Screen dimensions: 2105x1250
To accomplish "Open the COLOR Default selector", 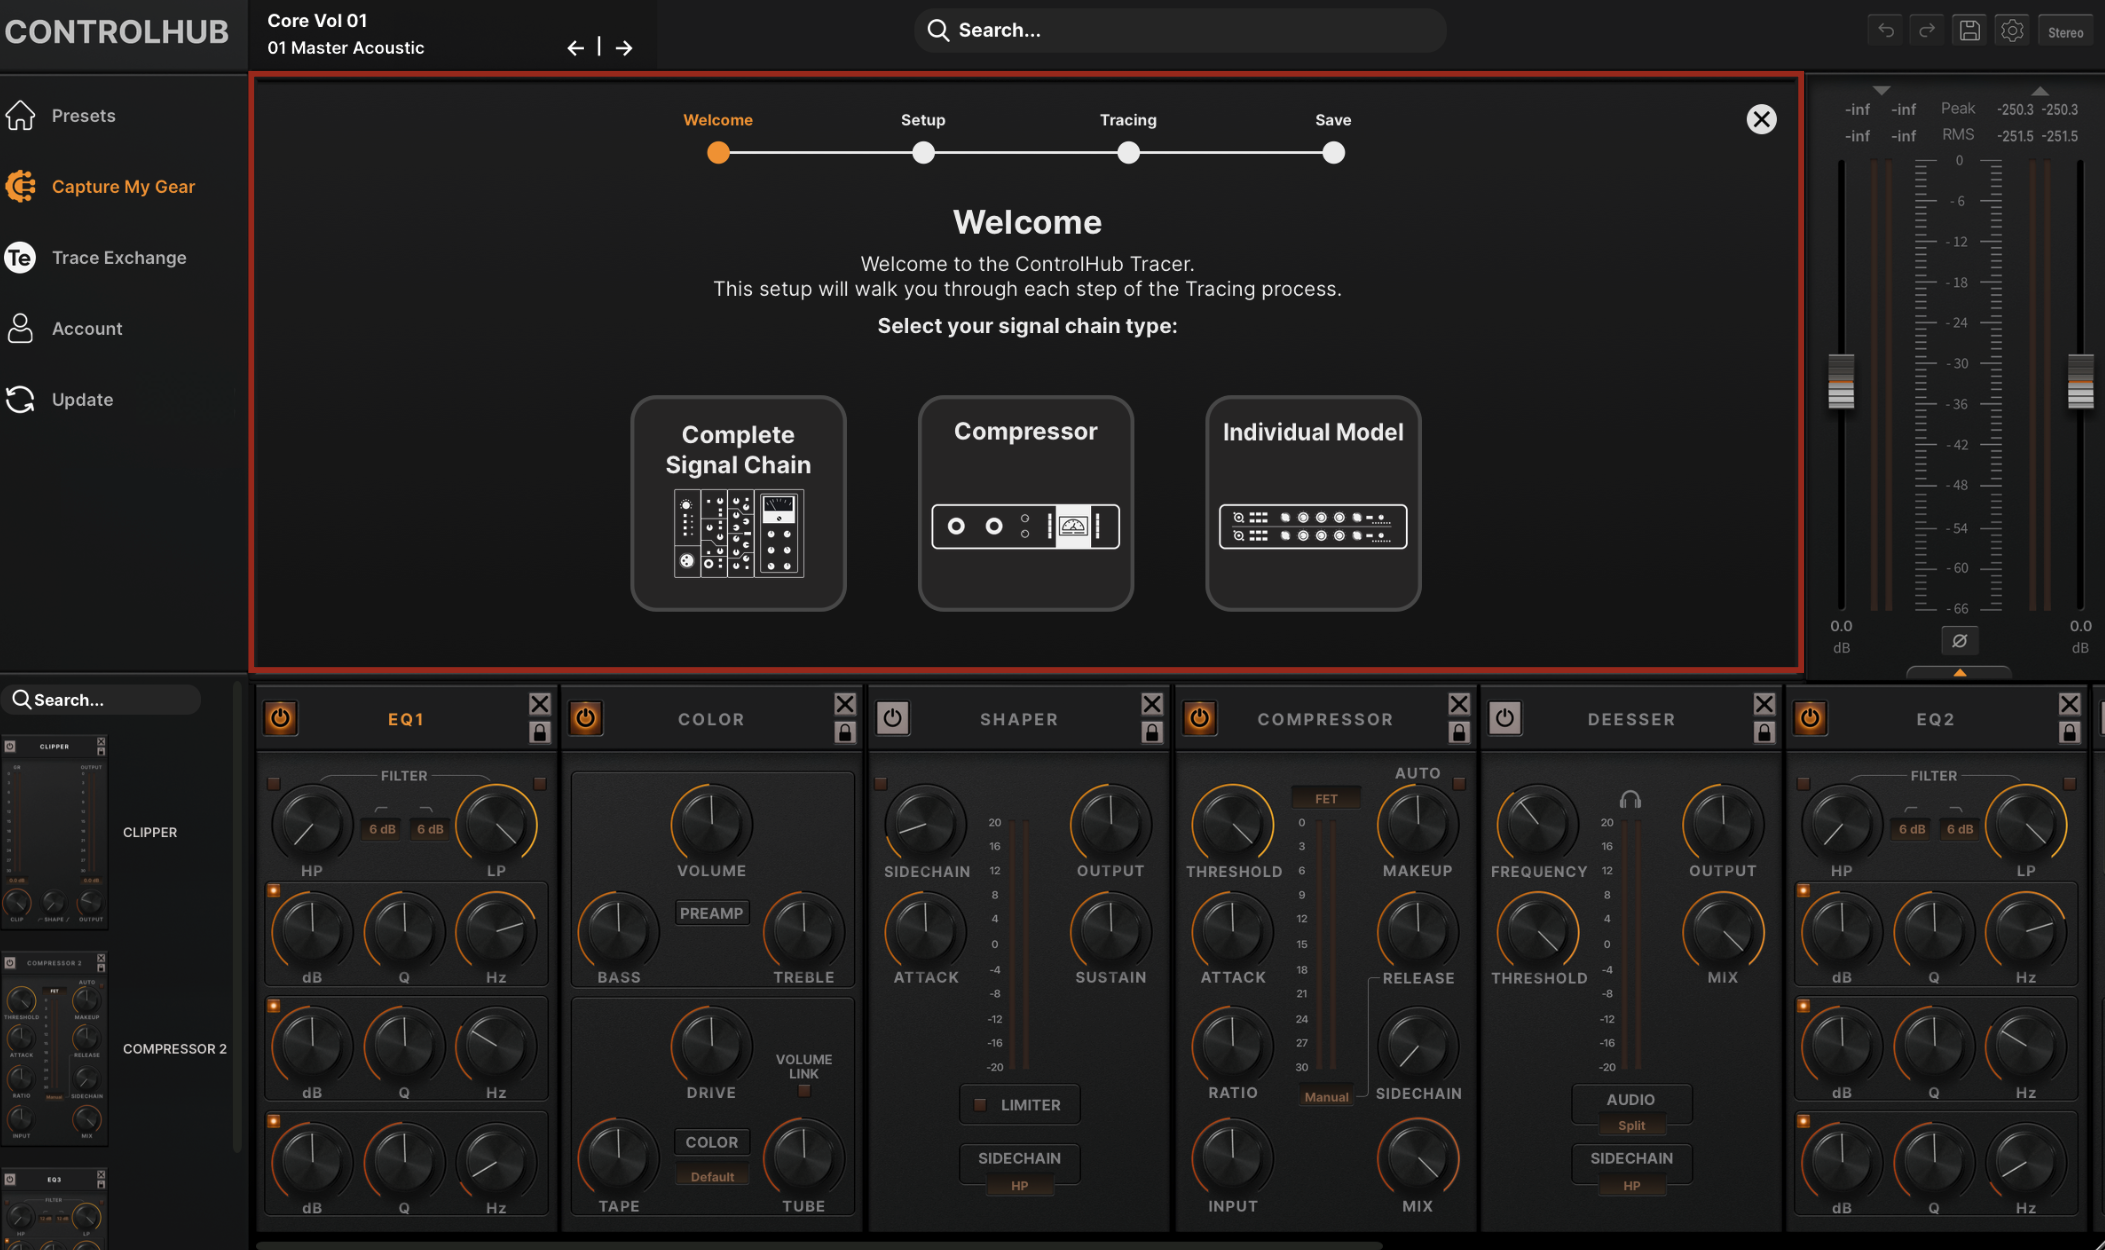I will coord(712,1177).
